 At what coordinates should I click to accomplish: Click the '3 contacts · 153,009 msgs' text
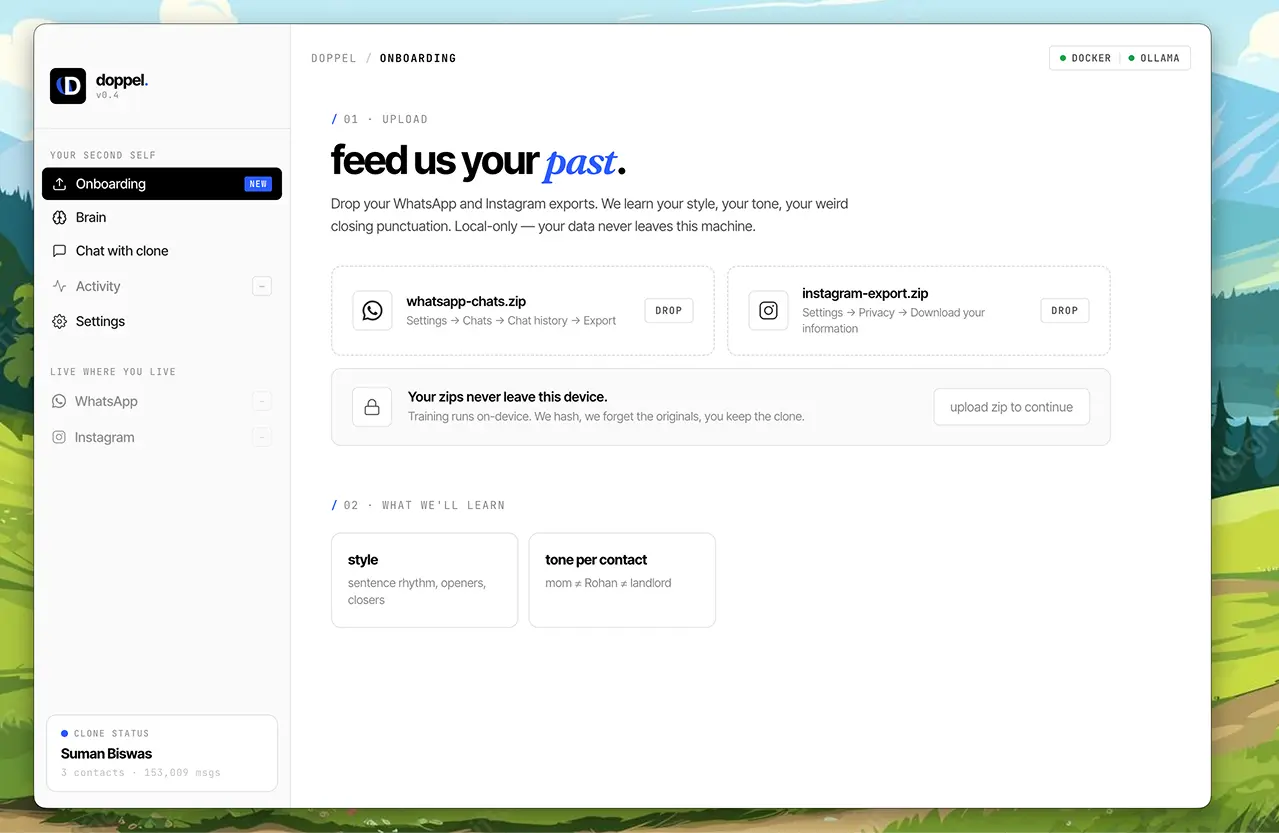141,773
